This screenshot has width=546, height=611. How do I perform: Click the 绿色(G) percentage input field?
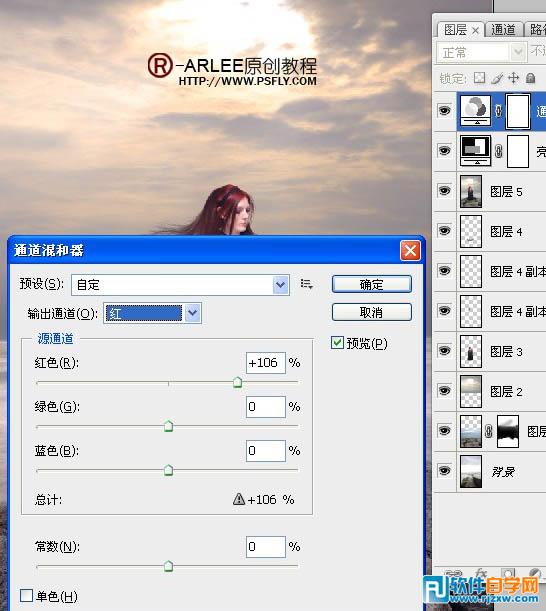pyautogui.click(x=265, y=407)
